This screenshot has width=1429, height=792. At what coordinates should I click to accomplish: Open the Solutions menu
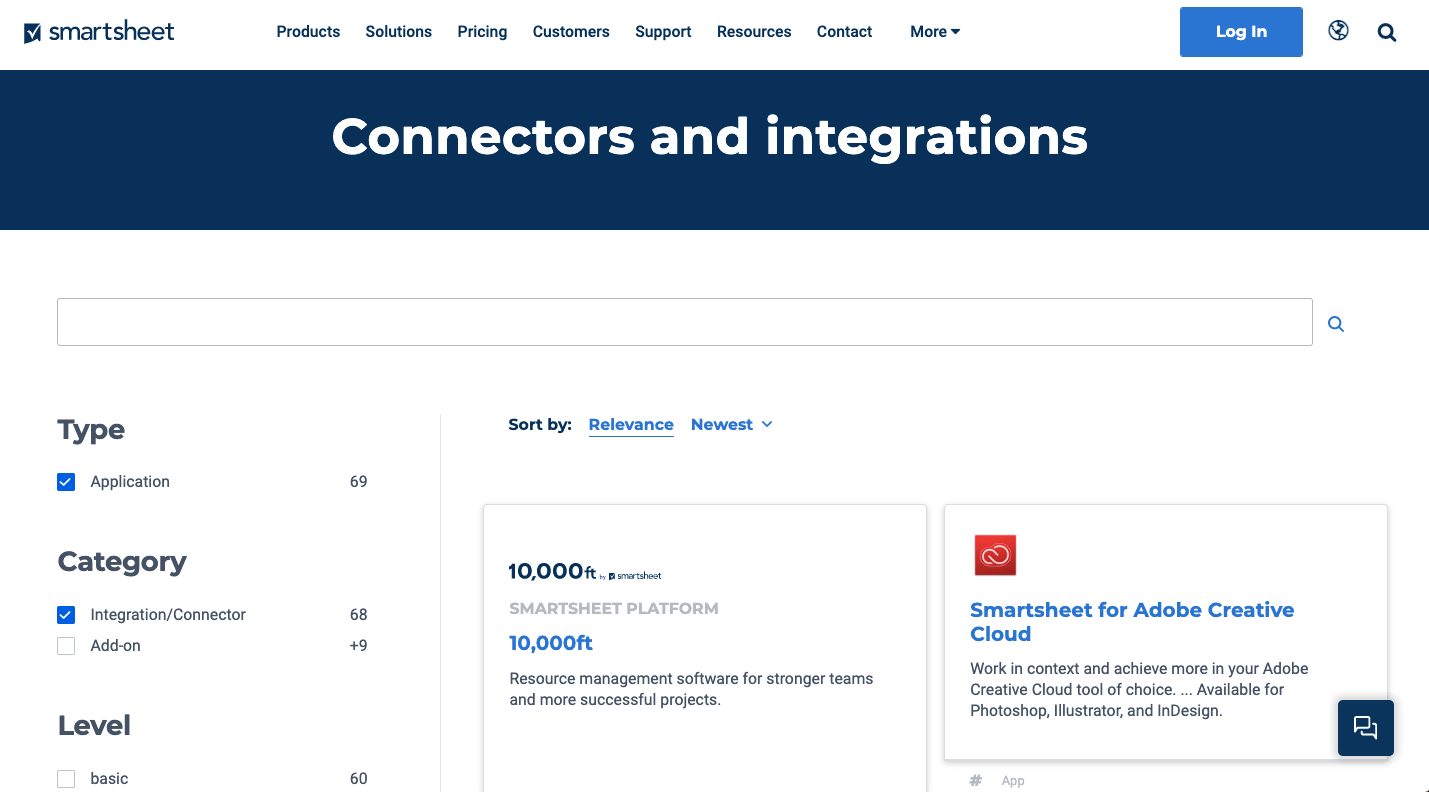[398, 32]
